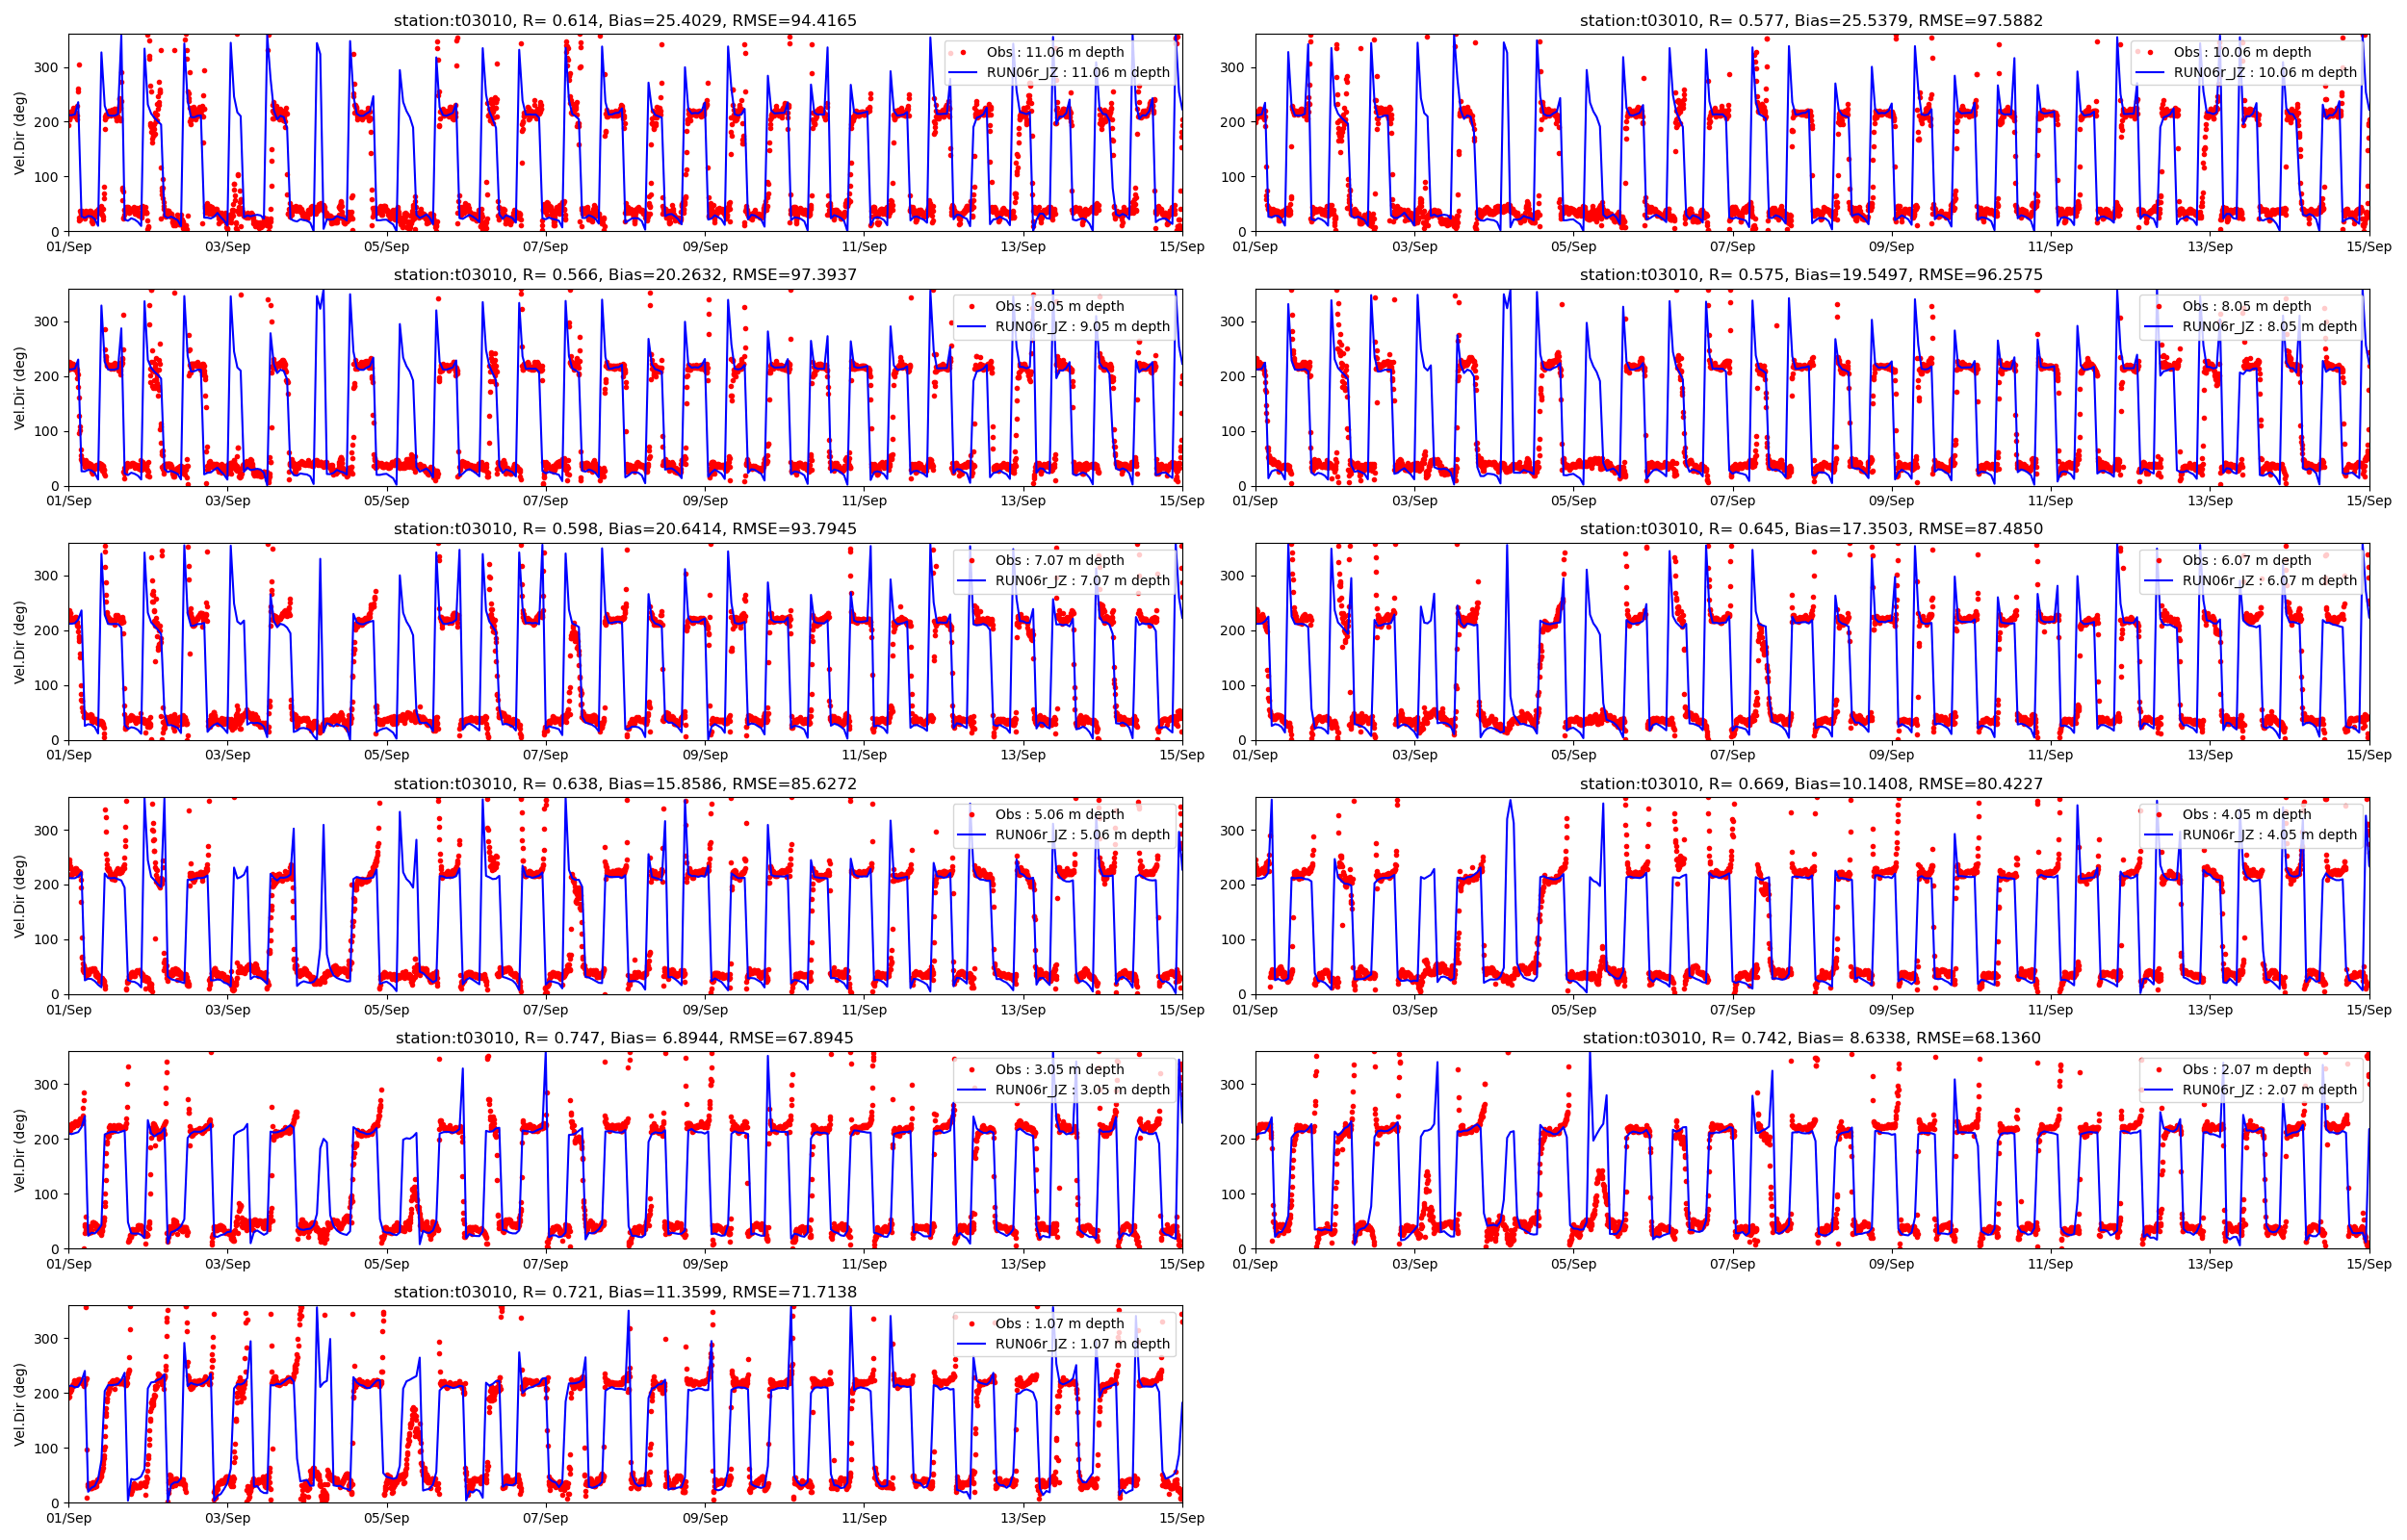Click the plot title showing R= 0.747

click(625, 1038)
